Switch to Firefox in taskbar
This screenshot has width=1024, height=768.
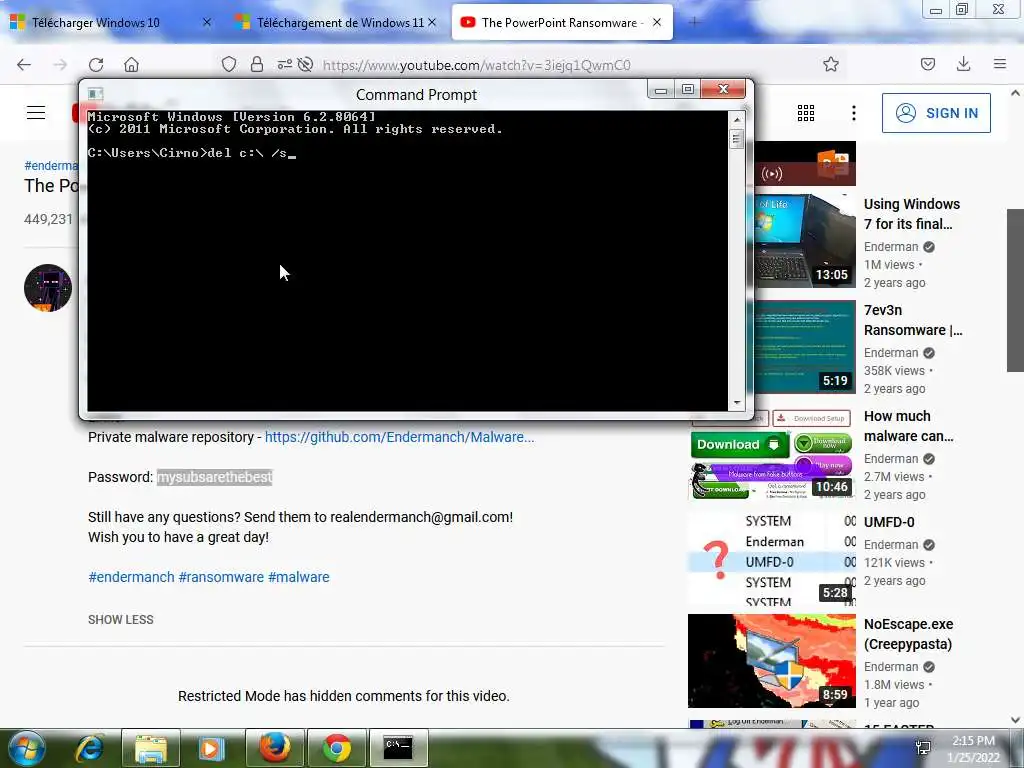[x=275, y=748]
